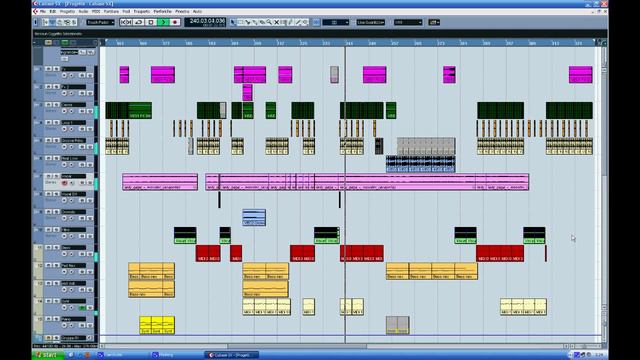Solo the Cassa track
Viewport: 640px width, 360px height.
pyautogui.click(x=56, y=104)
